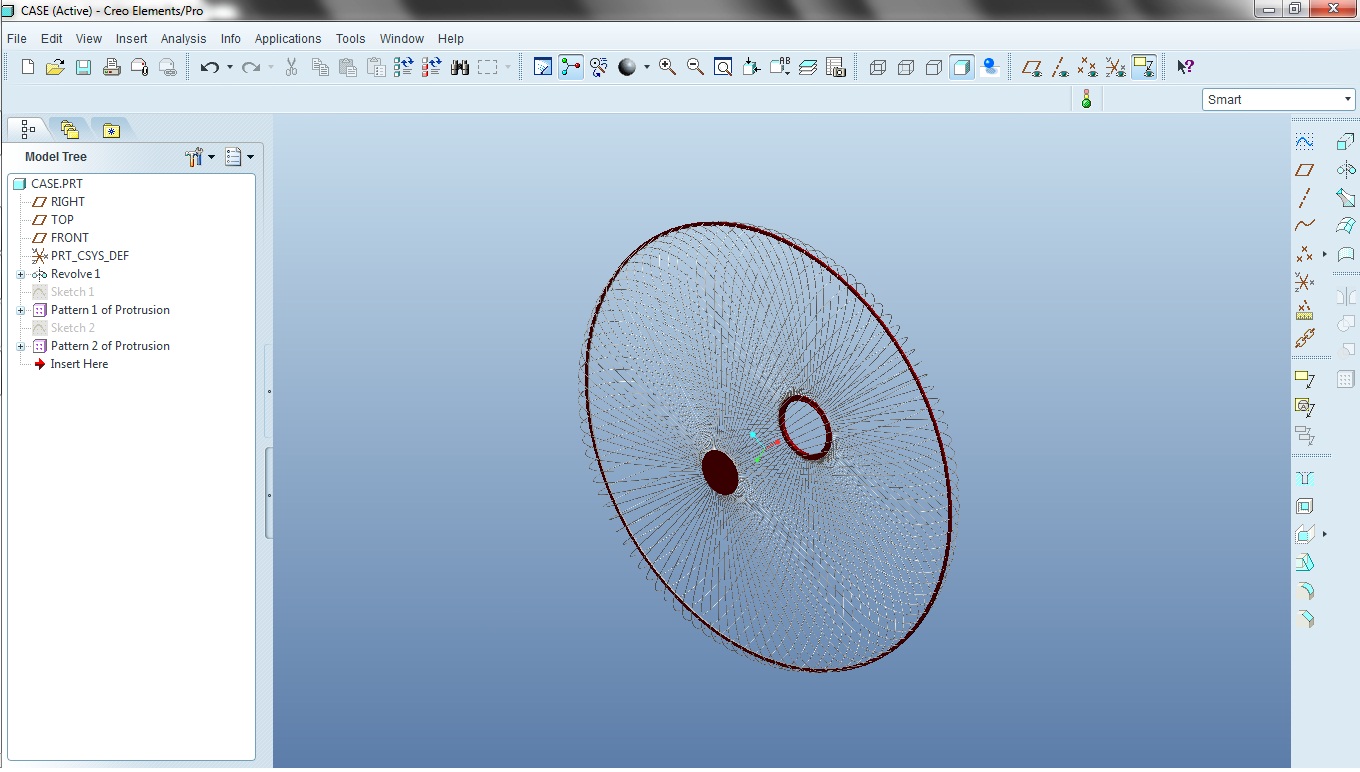This screenshot has width=1360, height=772.
Task: Toggle datum points visibility
Action: (1088, 67)
